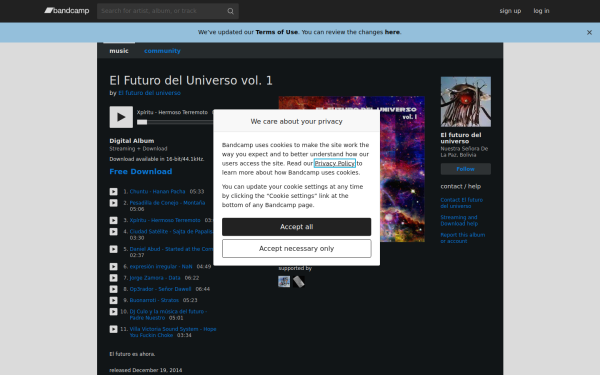Focus the search input field
600x375 pixels.
163,11
